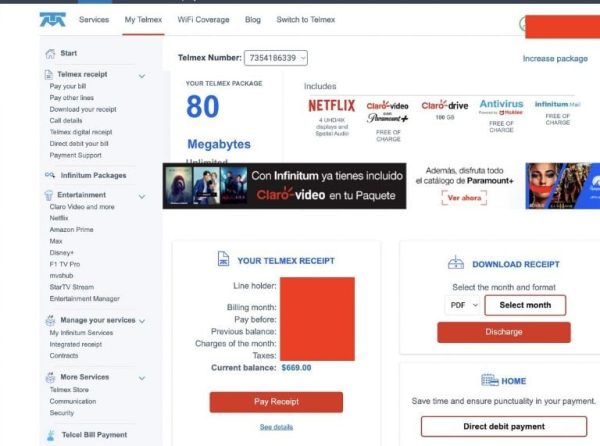Click the Telmex receipt document icon
600x446 pixels.
[49, 75]
